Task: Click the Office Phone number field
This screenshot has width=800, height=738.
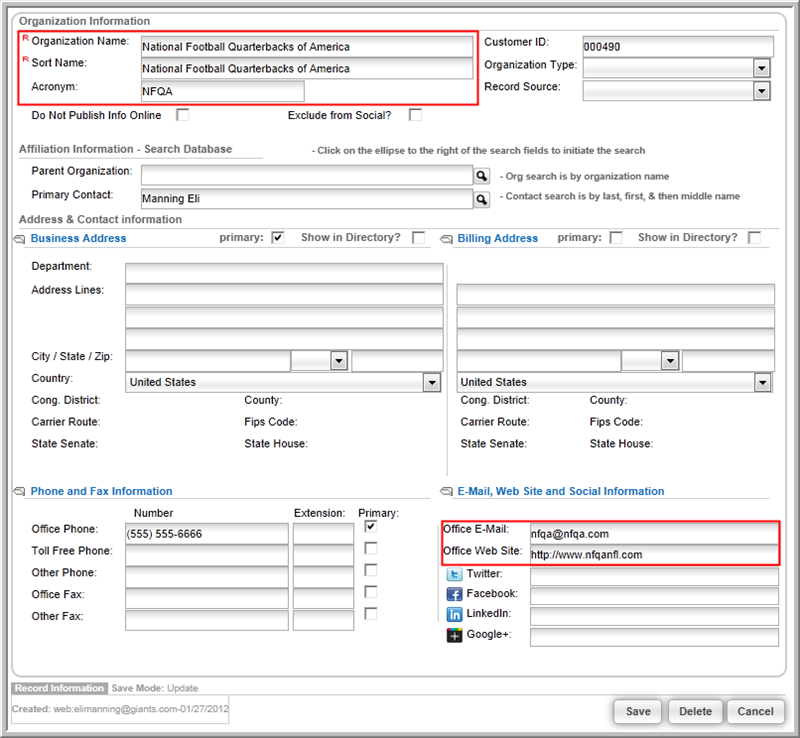Action: click(x=207, y=534)
